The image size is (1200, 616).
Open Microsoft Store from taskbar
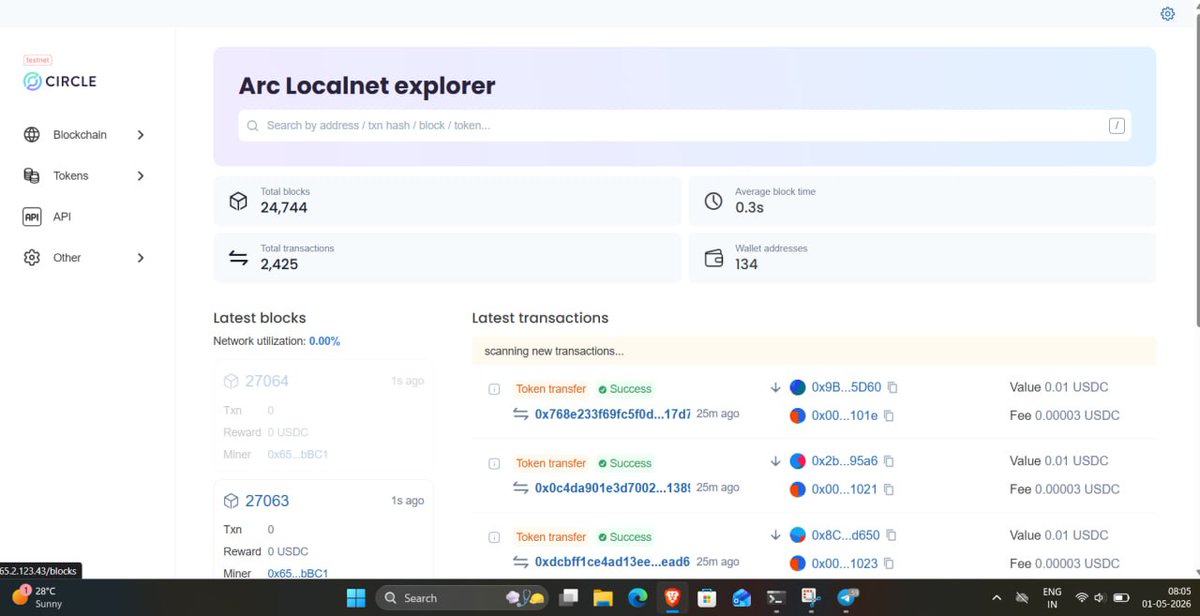(707, 598)
